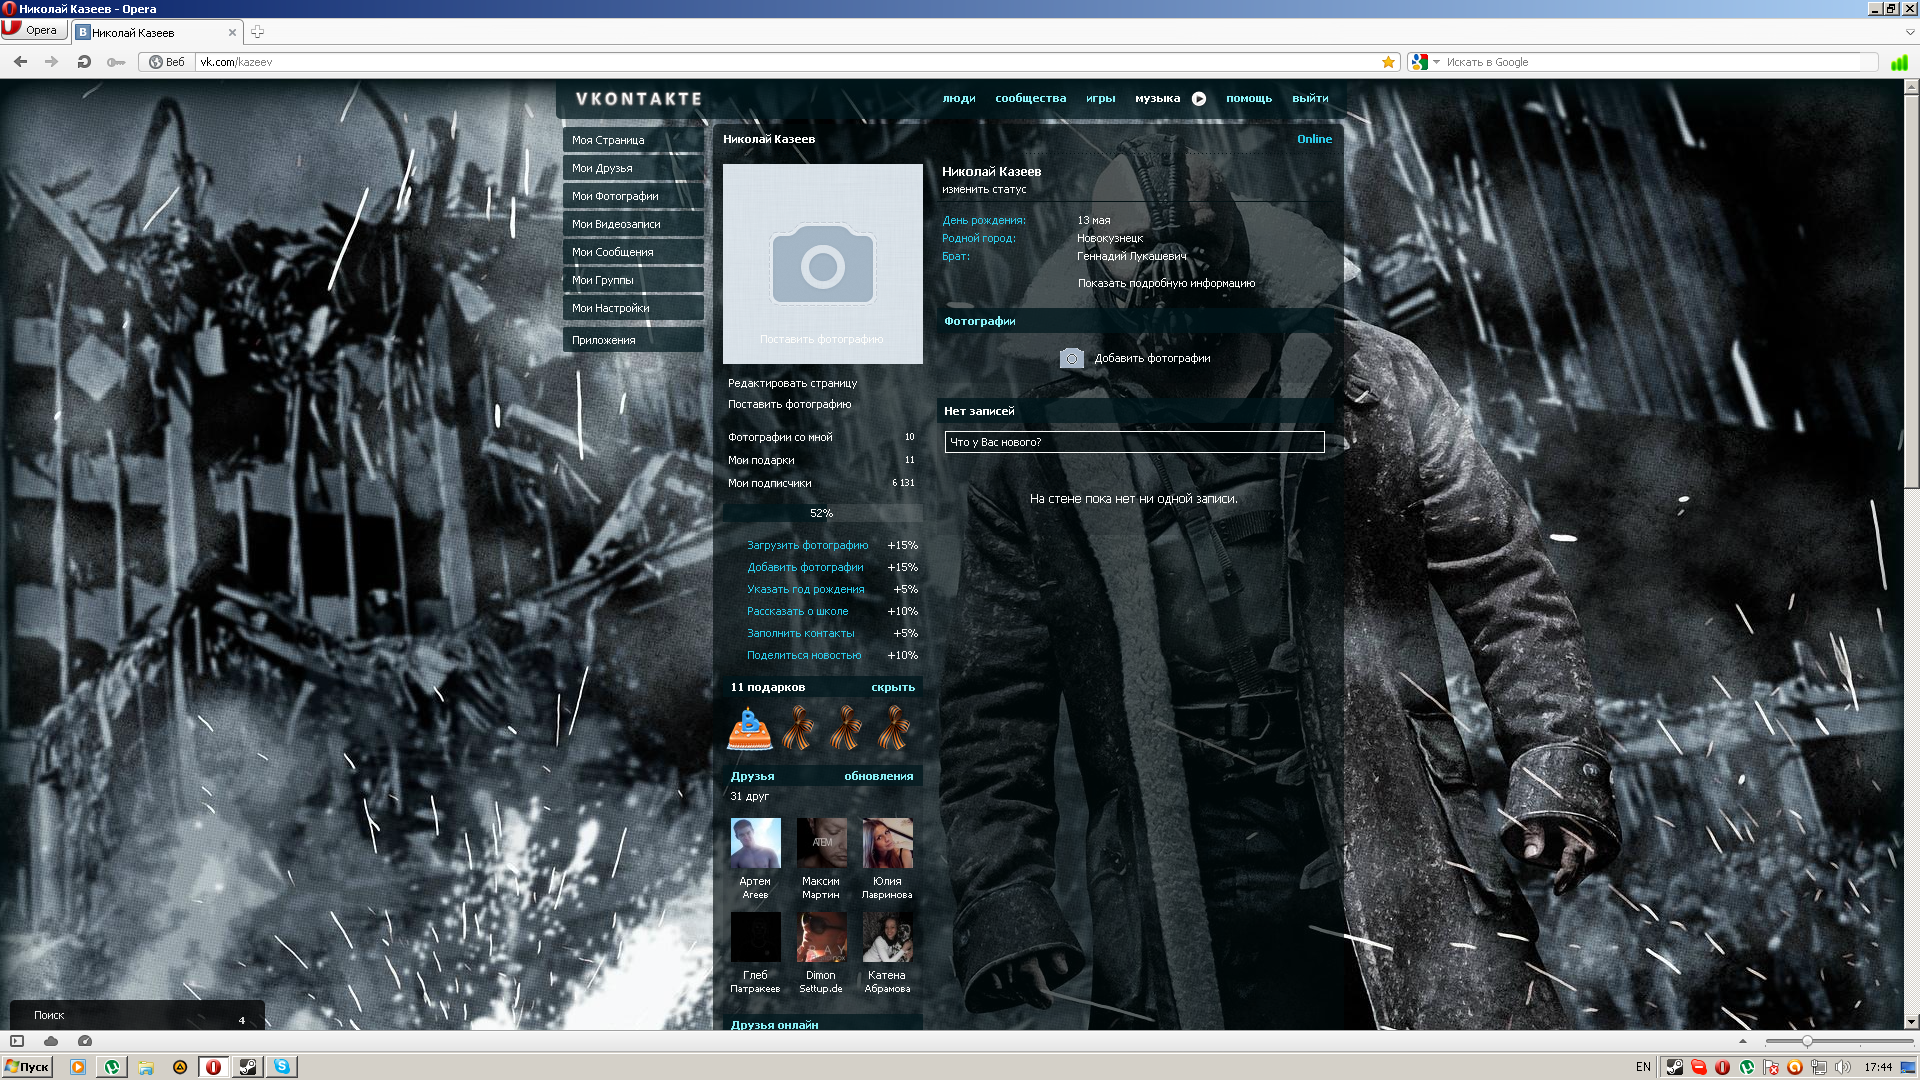Click Рассказать о школе link

(x=797, y=611)
